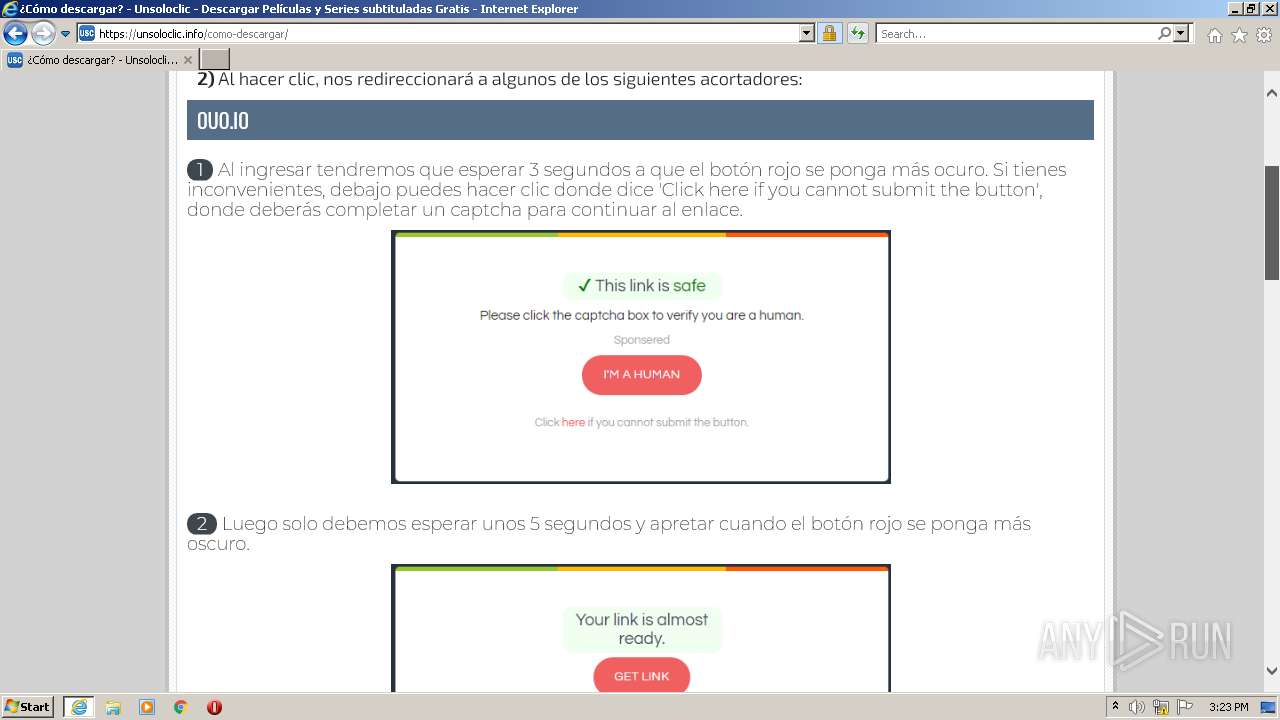The width and height of the screenshot is (1280, 720).
Task: Expand the address bar autocomplete dropdown
Action: tap(807, 33)
